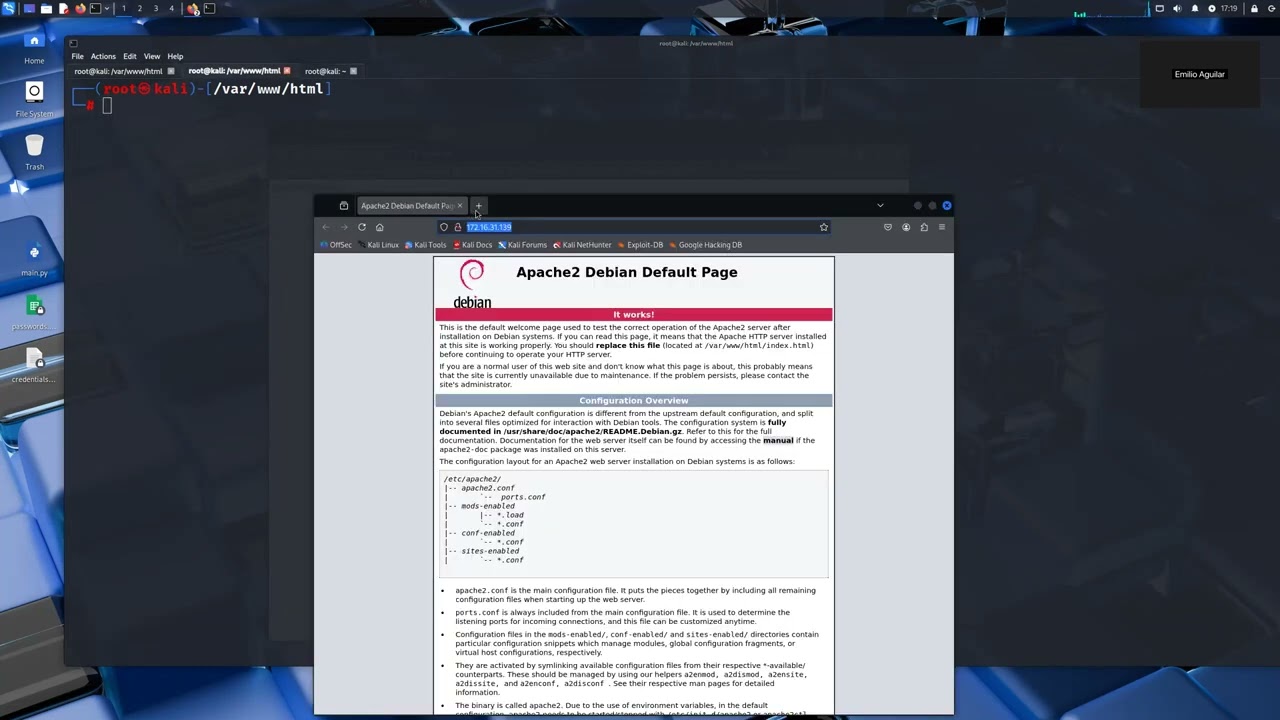
Task: Open the volume control tray icon
Action: [1177, 8]
